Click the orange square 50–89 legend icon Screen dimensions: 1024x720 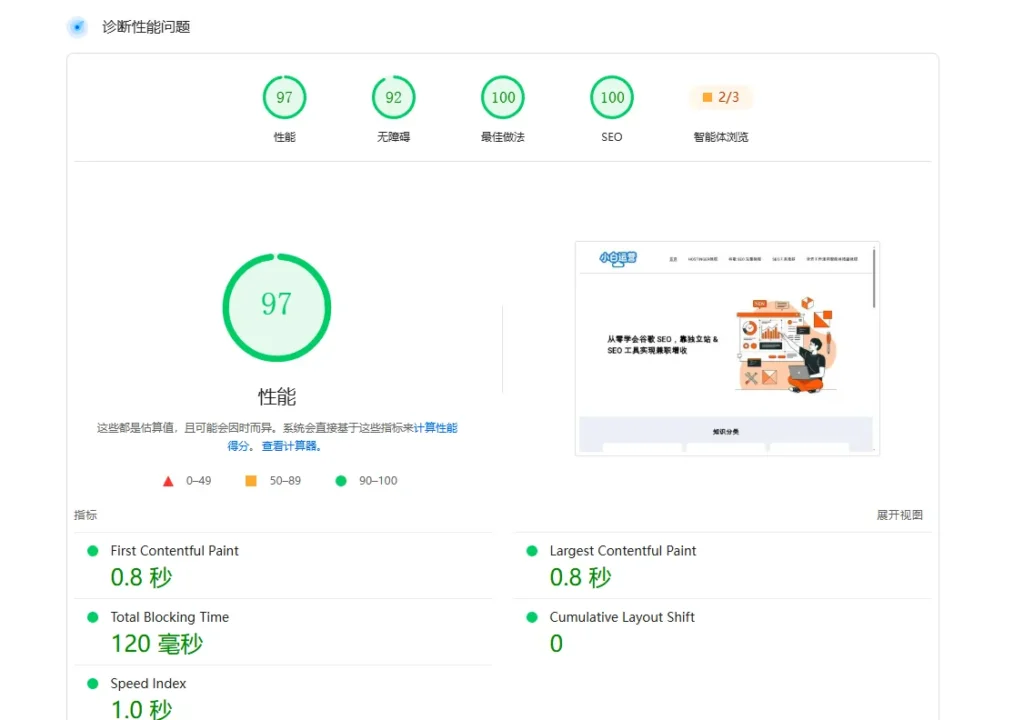point(251,481)
